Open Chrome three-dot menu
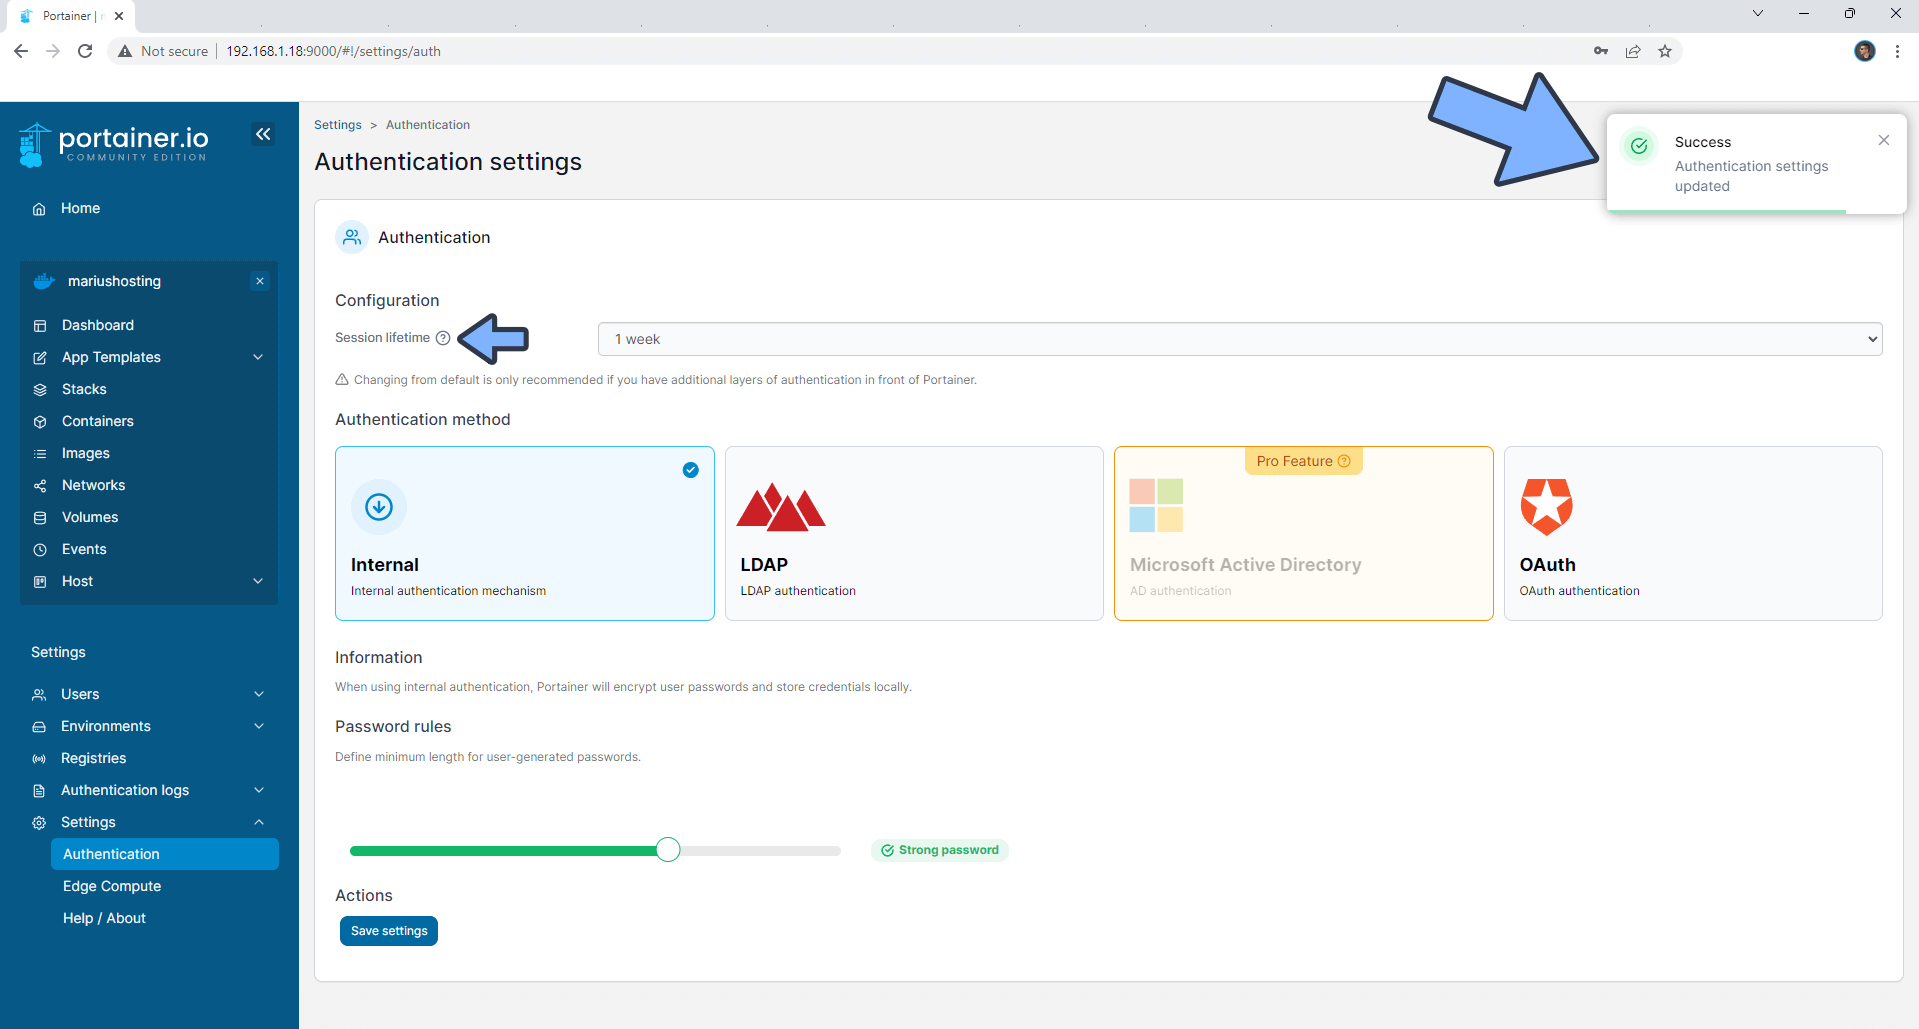 pos(1897,51)
